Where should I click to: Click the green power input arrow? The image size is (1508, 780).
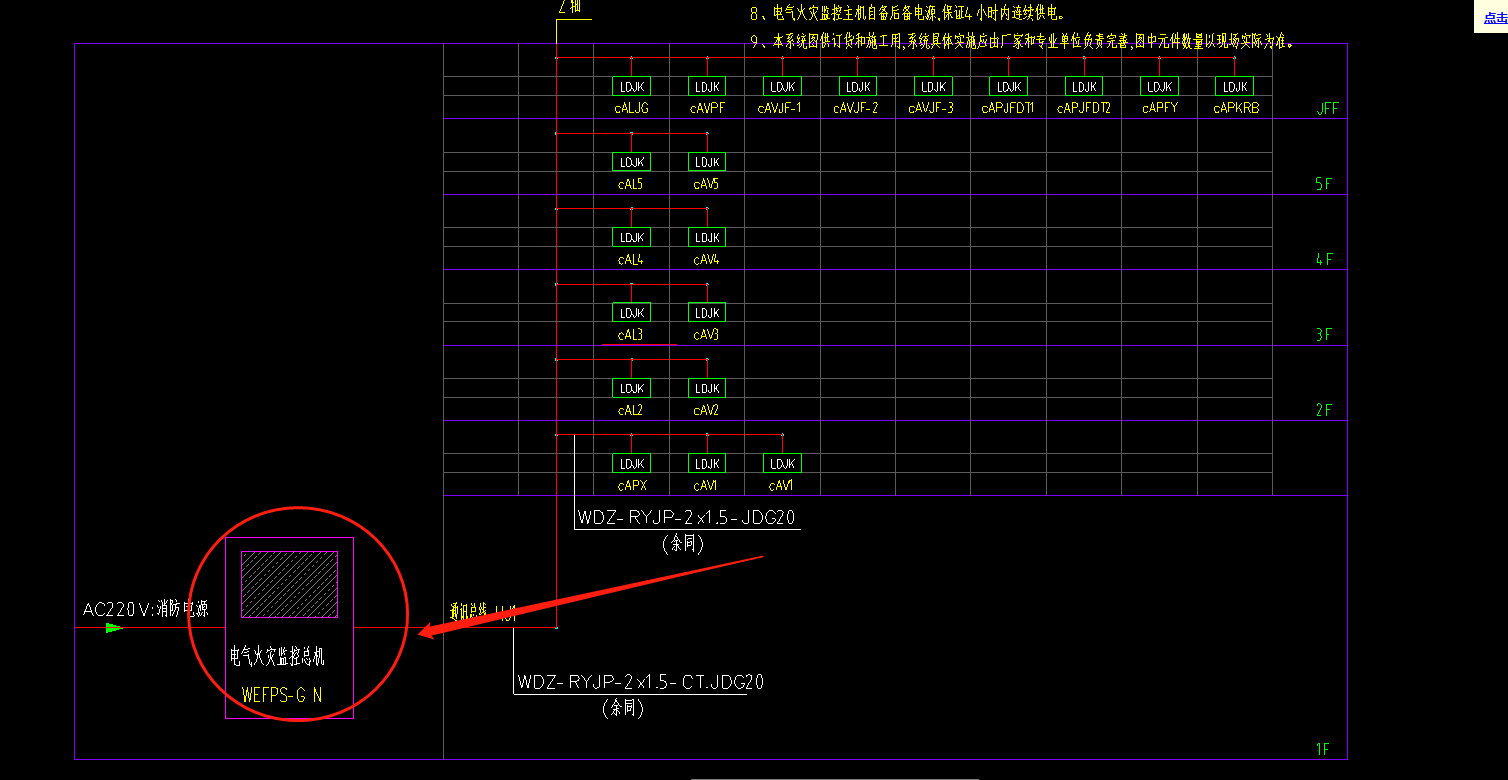pos(114,628)
